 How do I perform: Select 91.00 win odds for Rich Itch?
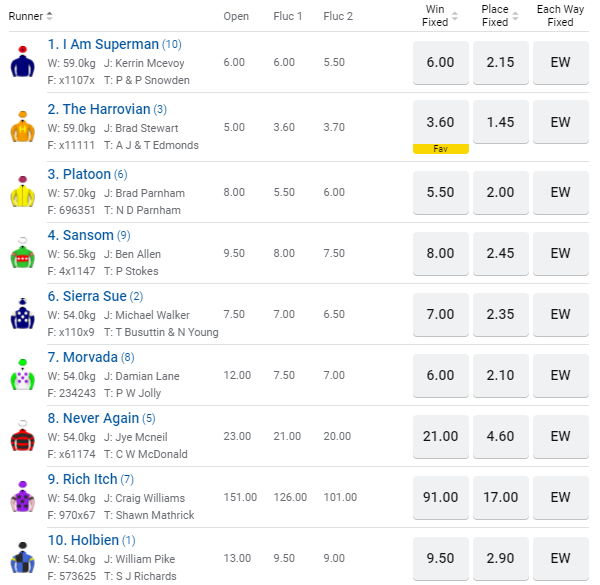[x=440, y=497]
